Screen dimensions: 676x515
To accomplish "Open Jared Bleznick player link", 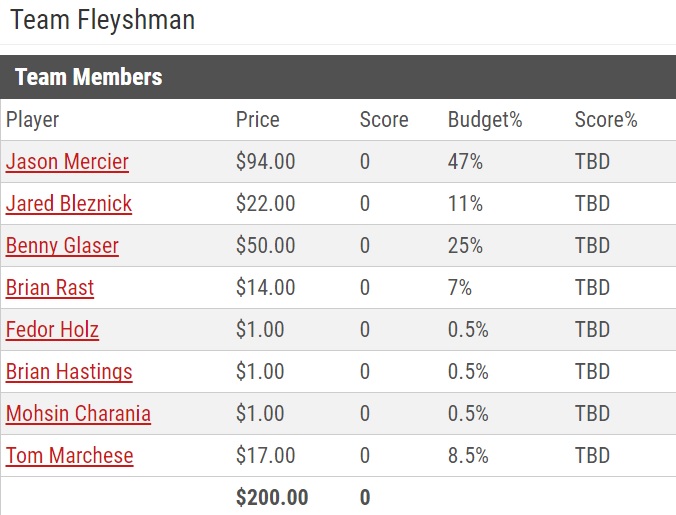I will (x=69, y=204).
